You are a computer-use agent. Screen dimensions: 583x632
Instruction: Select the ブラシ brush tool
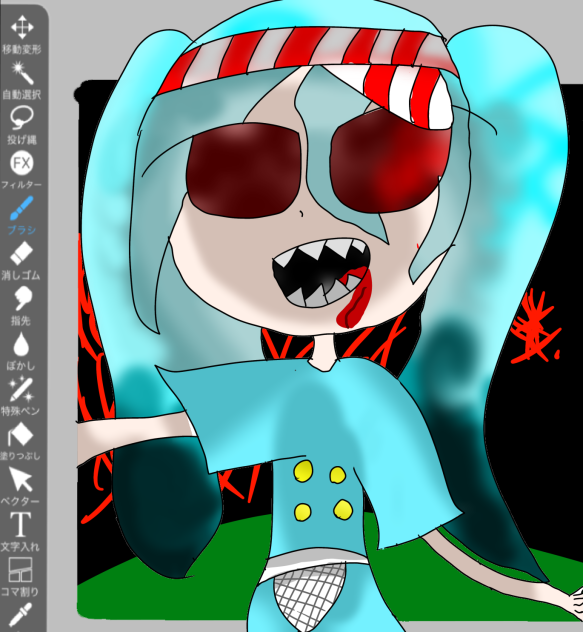22,216
